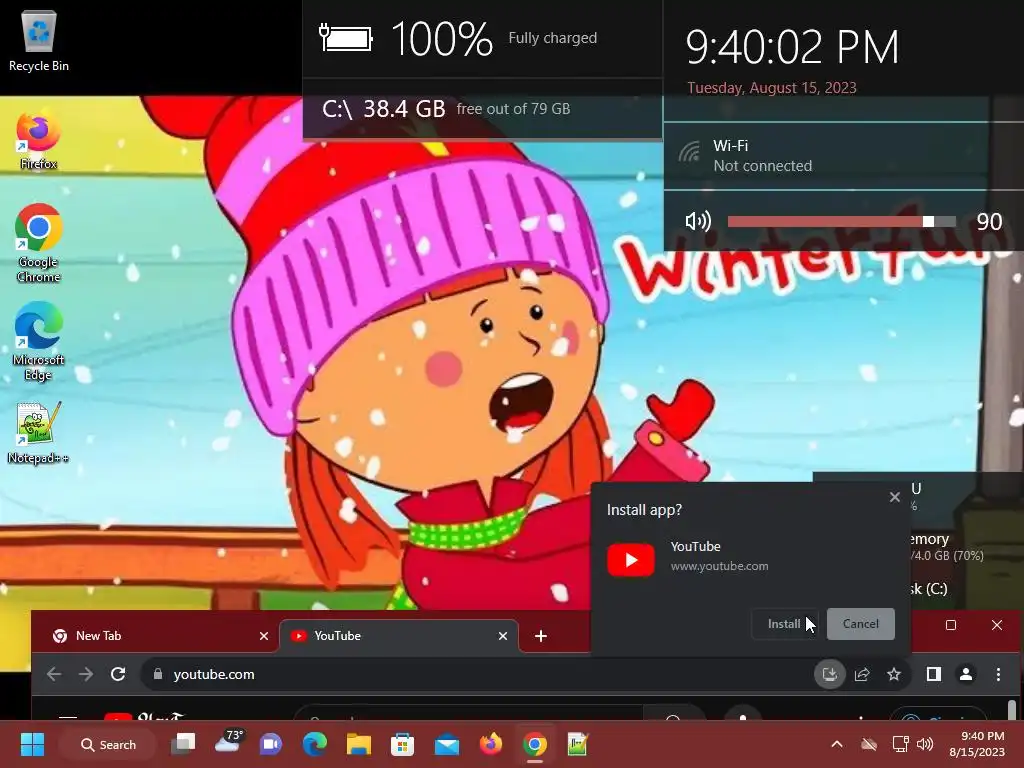Click Install in the Install app dialog

[784, 624]
